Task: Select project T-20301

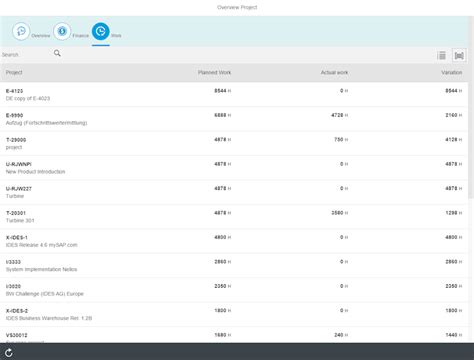Action: coord(234,216)
